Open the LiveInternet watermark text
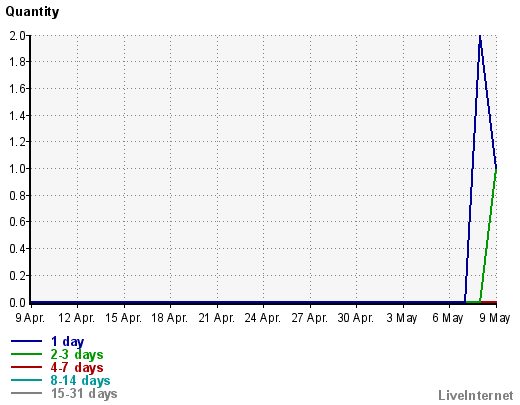The width and height of the screenshot is (520, 405). point(476,395)
